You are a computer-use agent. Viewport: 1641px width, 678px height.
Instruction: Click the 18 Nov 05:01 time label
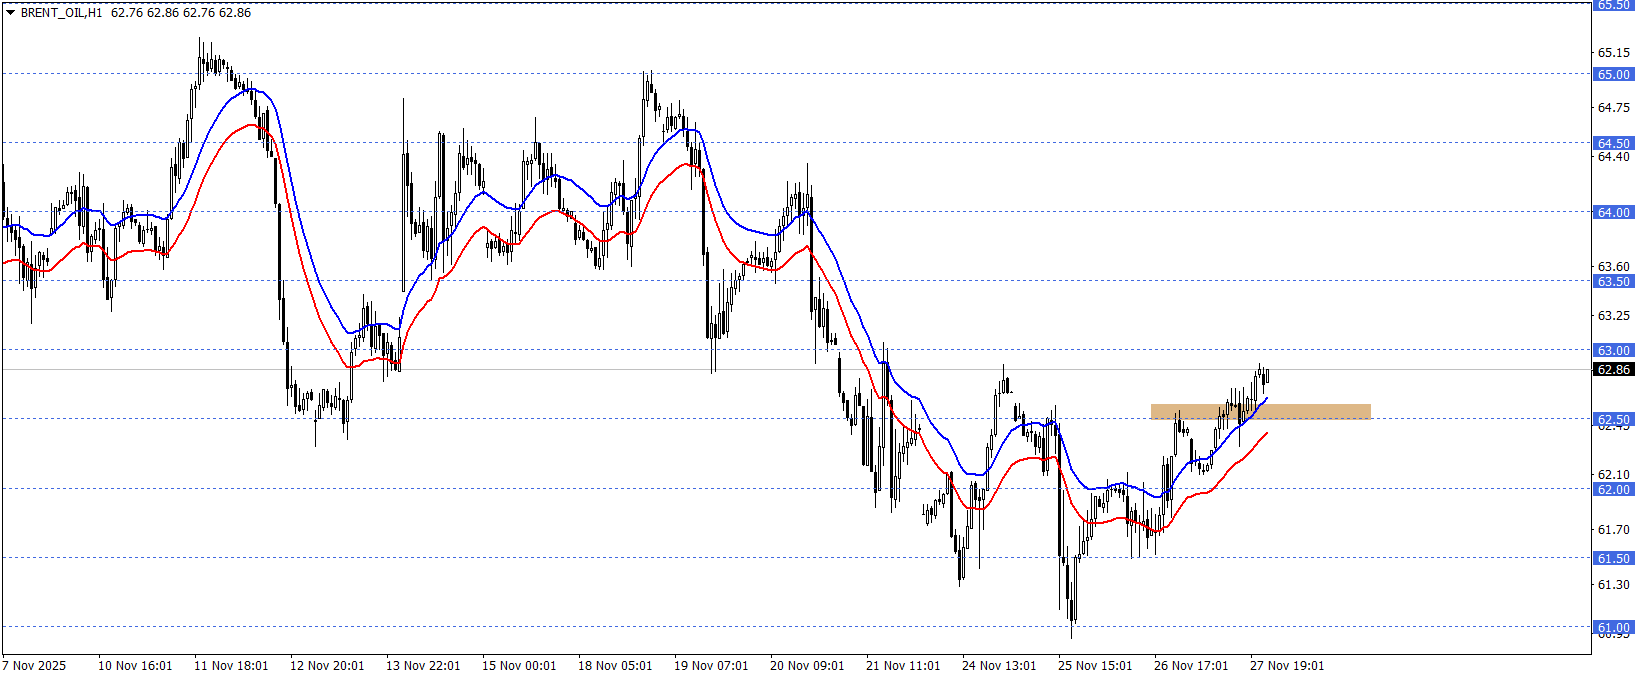(x=615, y=665)
